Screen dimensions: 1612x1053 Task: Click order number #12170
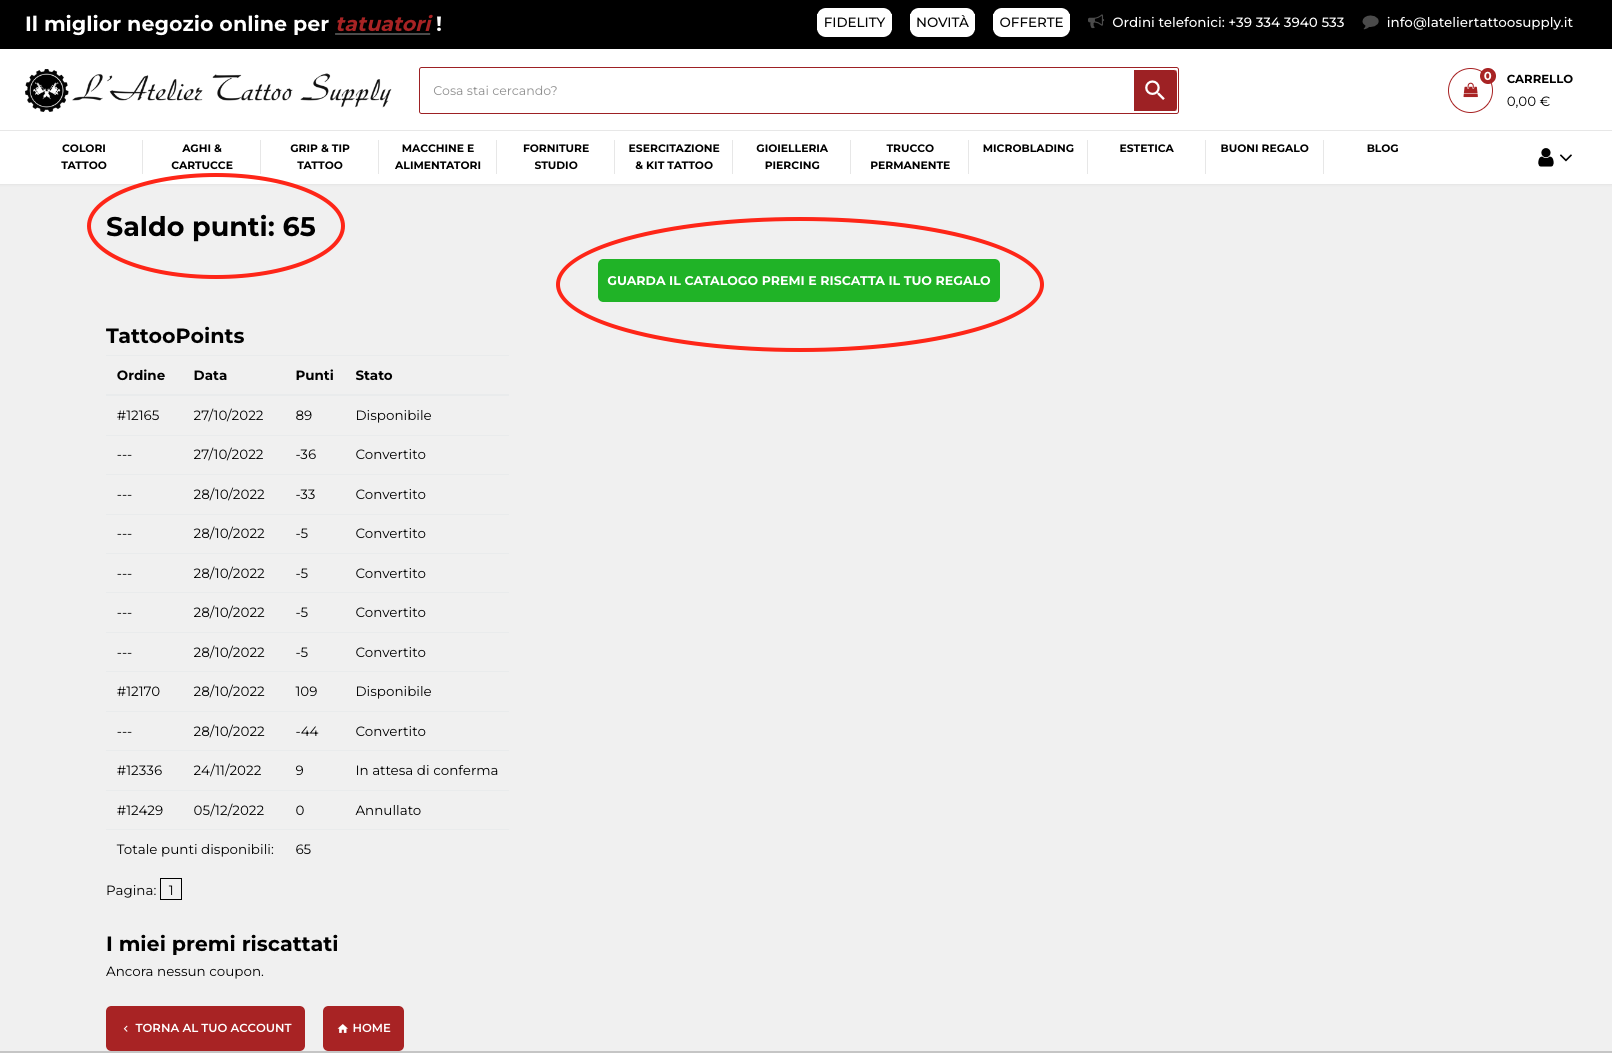click(138, 691)
